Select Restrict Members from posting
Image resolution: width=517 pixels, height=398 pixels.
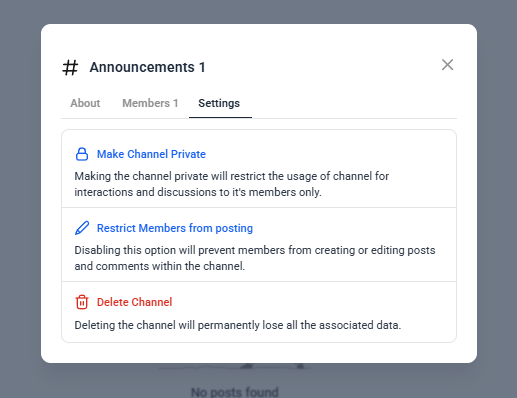pos(175,228)
